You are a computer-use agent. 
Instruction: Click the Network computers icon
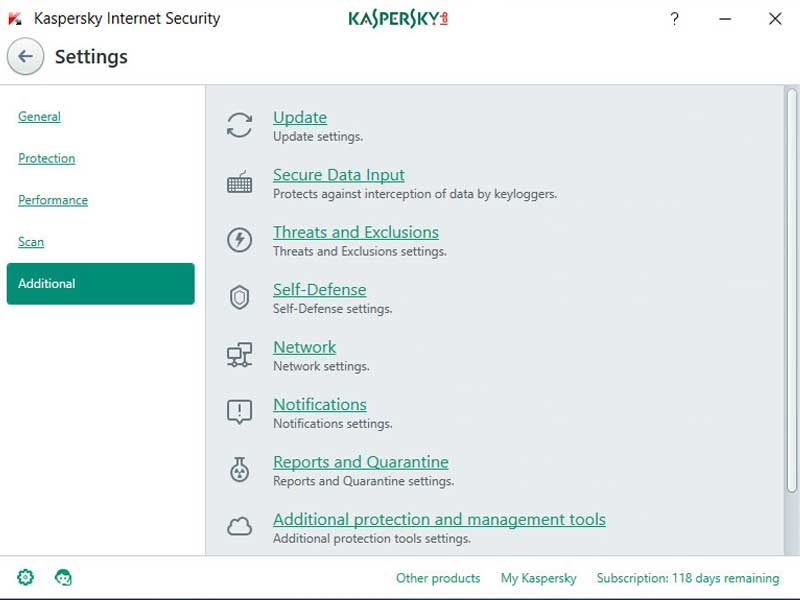[x=239, y=355]
